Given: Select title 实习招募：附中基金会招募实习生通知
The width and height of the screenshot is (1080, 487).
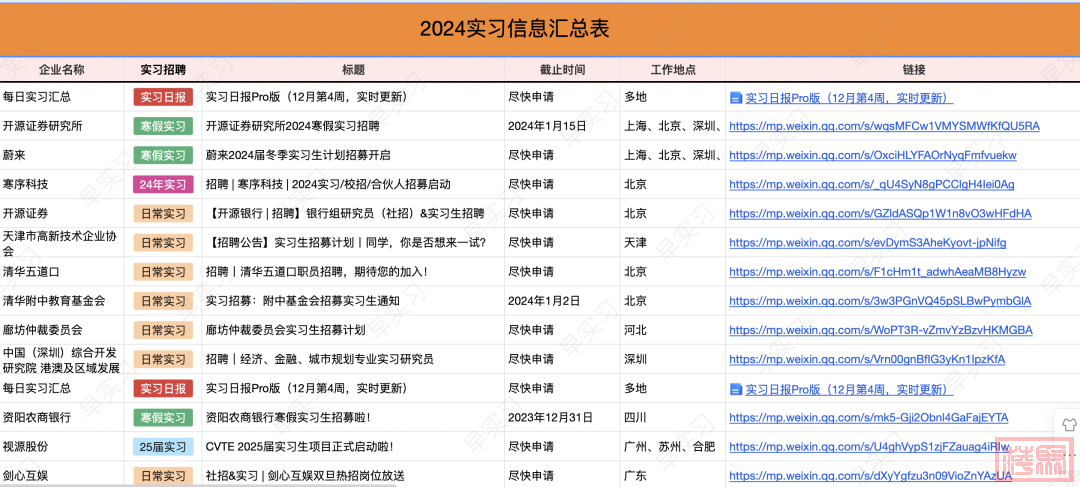Looking at the screenshot, I should (x=302, y=301).
